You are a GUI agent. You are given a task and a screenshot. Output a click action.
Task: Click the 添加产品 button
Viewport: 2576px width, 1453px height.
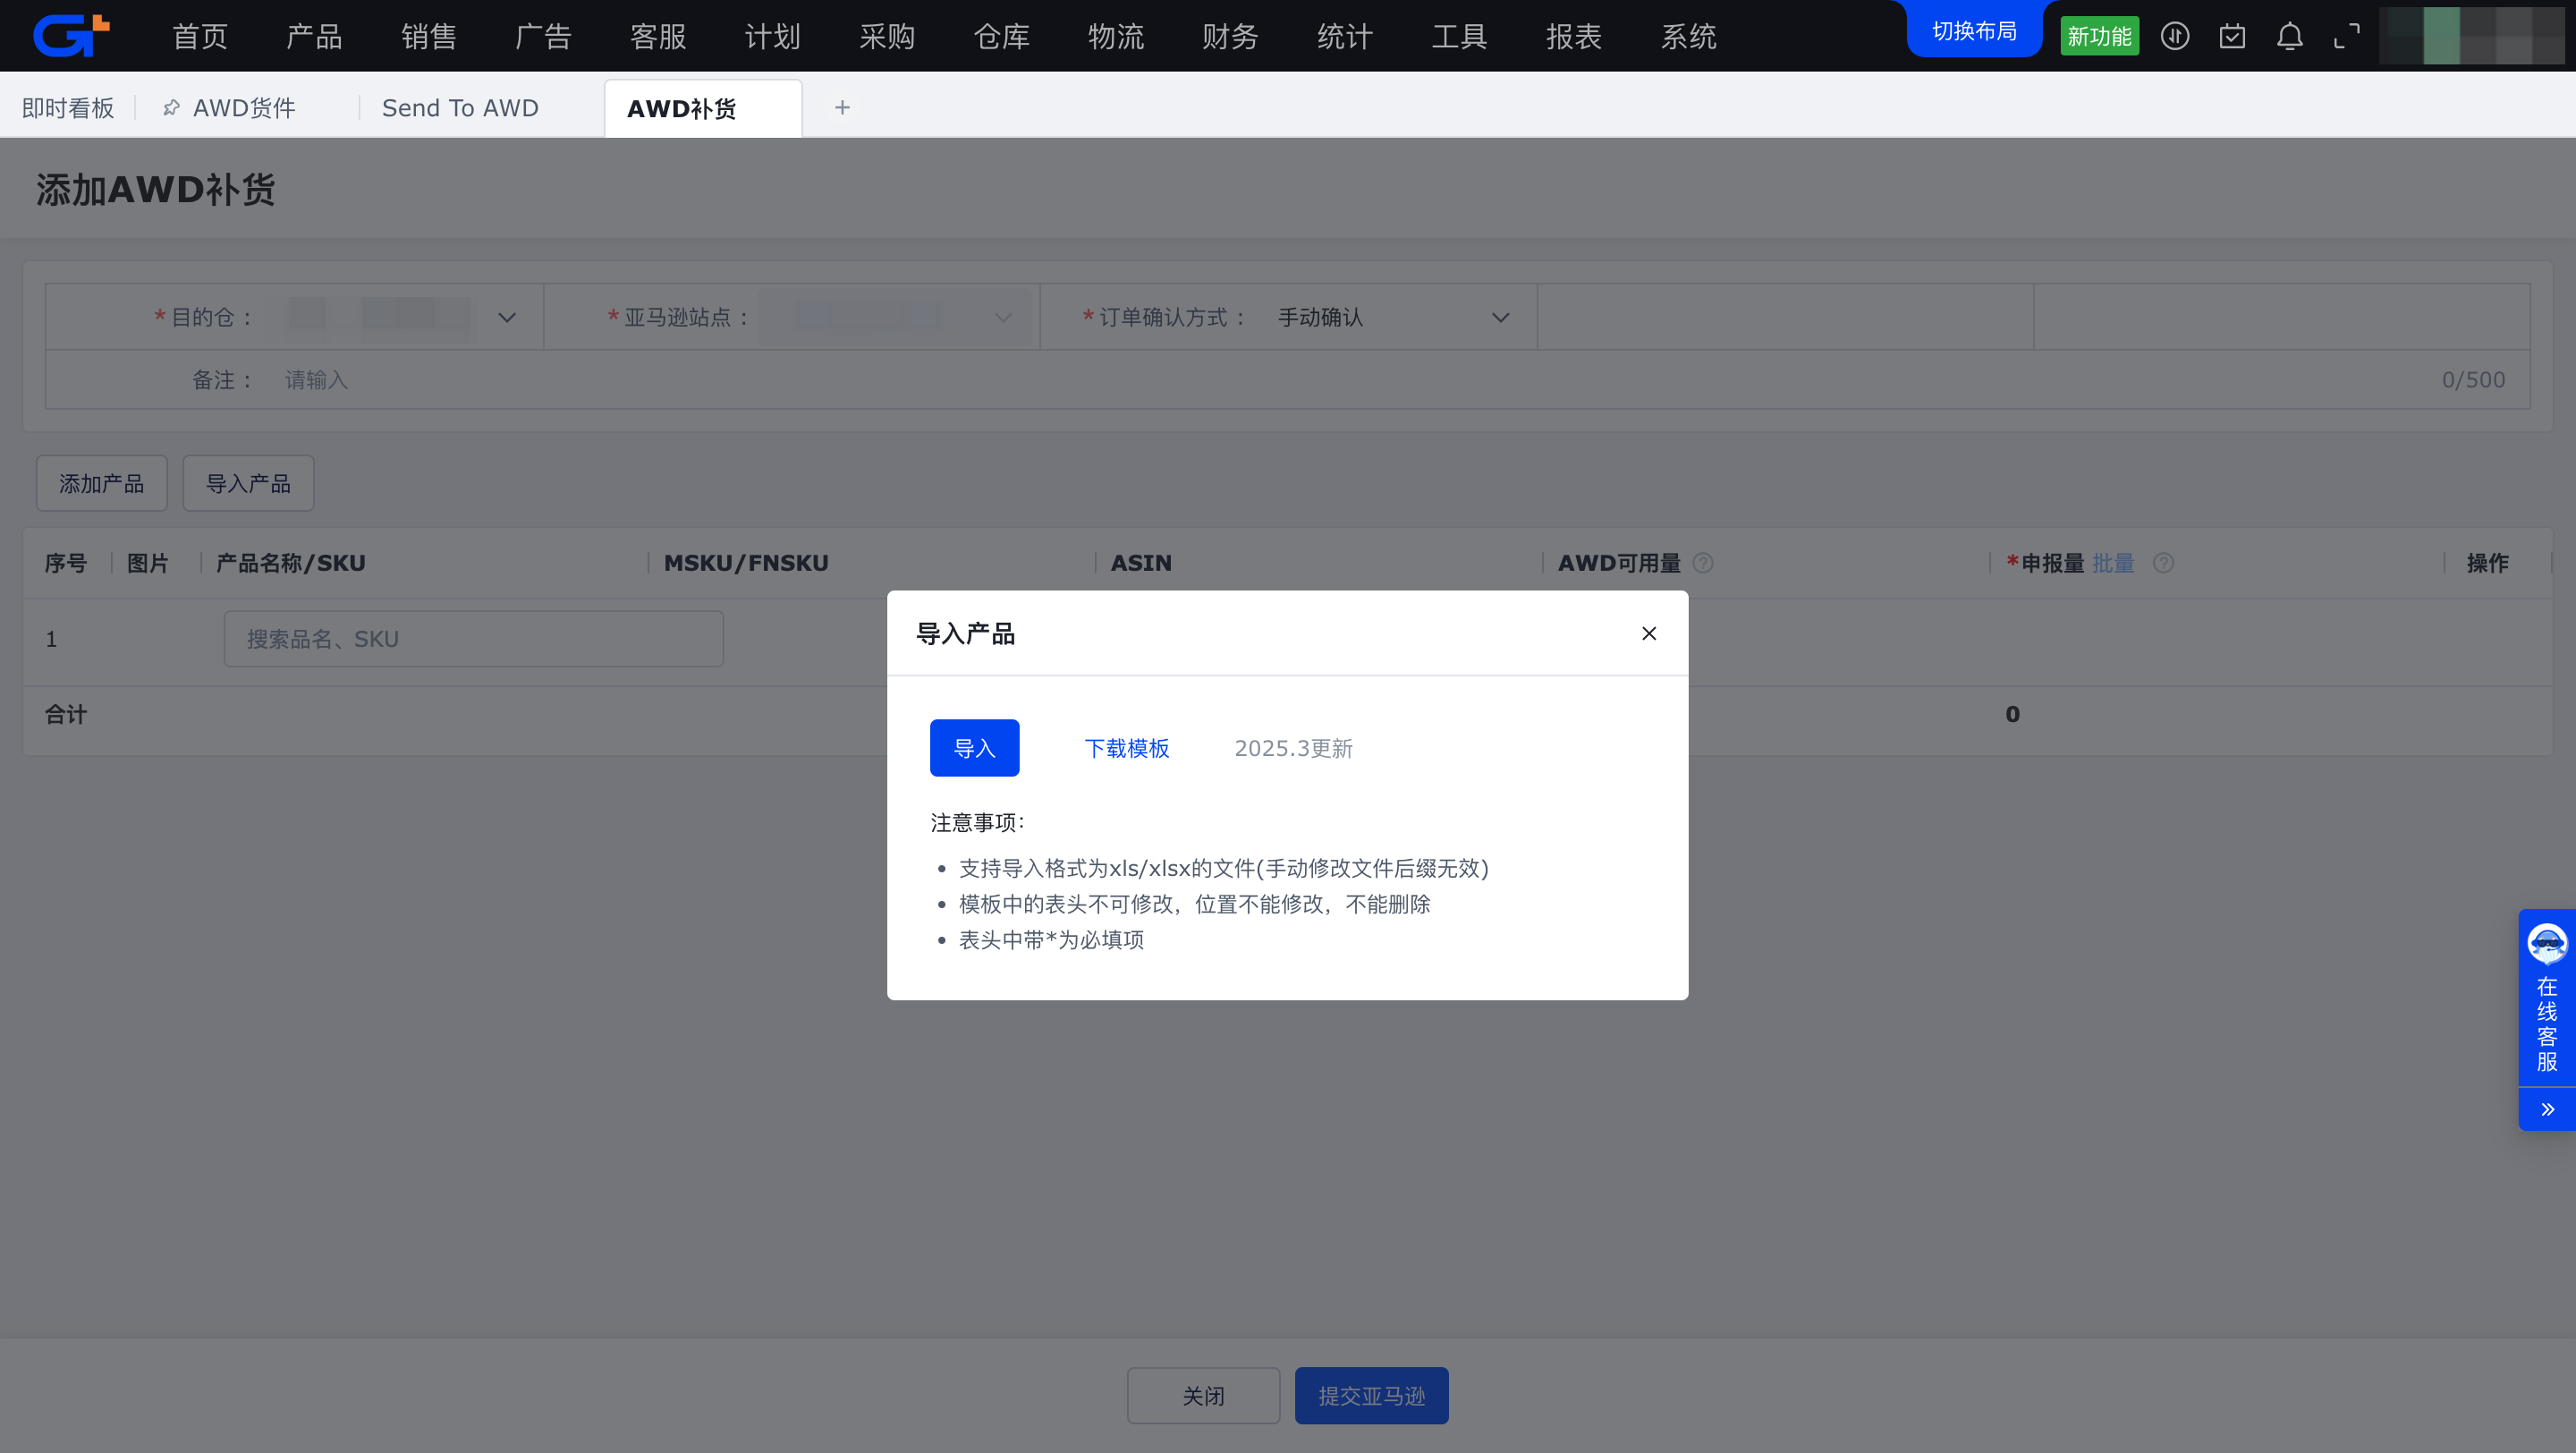[x=102, y=483]
